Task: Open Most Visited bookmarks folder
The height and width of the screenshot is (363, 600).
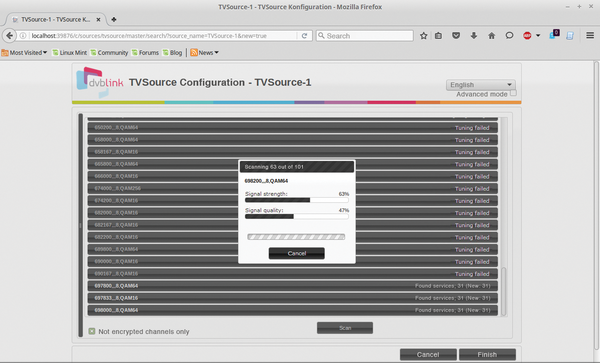Action: (x=24, y=52)
